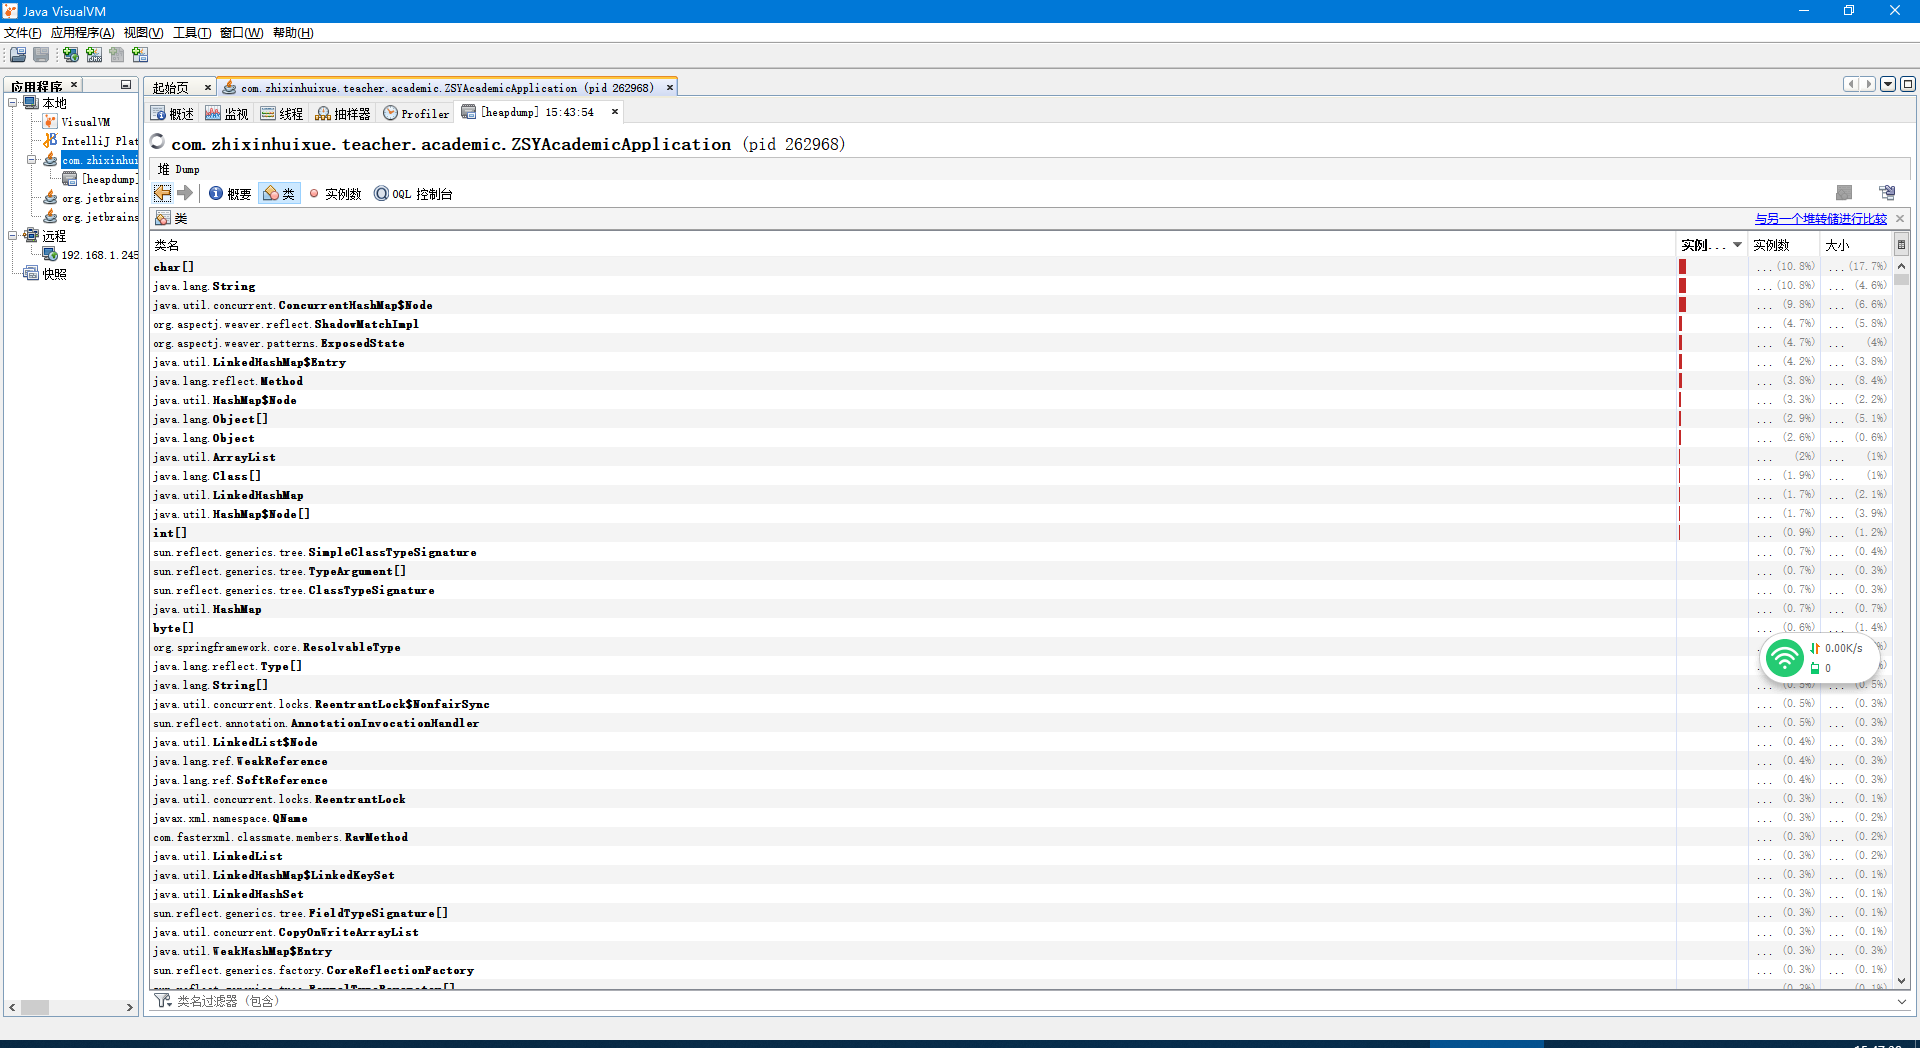
Task: Click class table scrollbar up arrow
Action: (x=1901, y=266)
